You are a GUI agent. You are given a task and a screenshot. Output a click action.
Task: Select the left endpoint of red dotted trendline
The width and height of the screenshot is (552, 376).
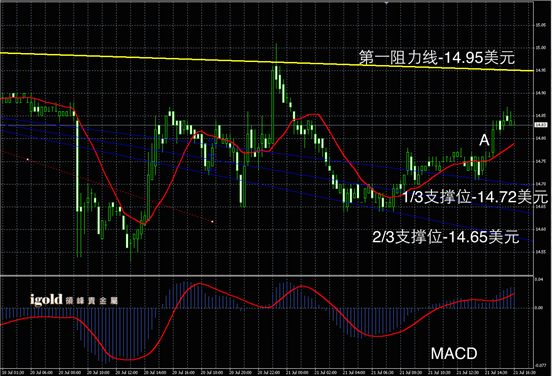point(28,159)
